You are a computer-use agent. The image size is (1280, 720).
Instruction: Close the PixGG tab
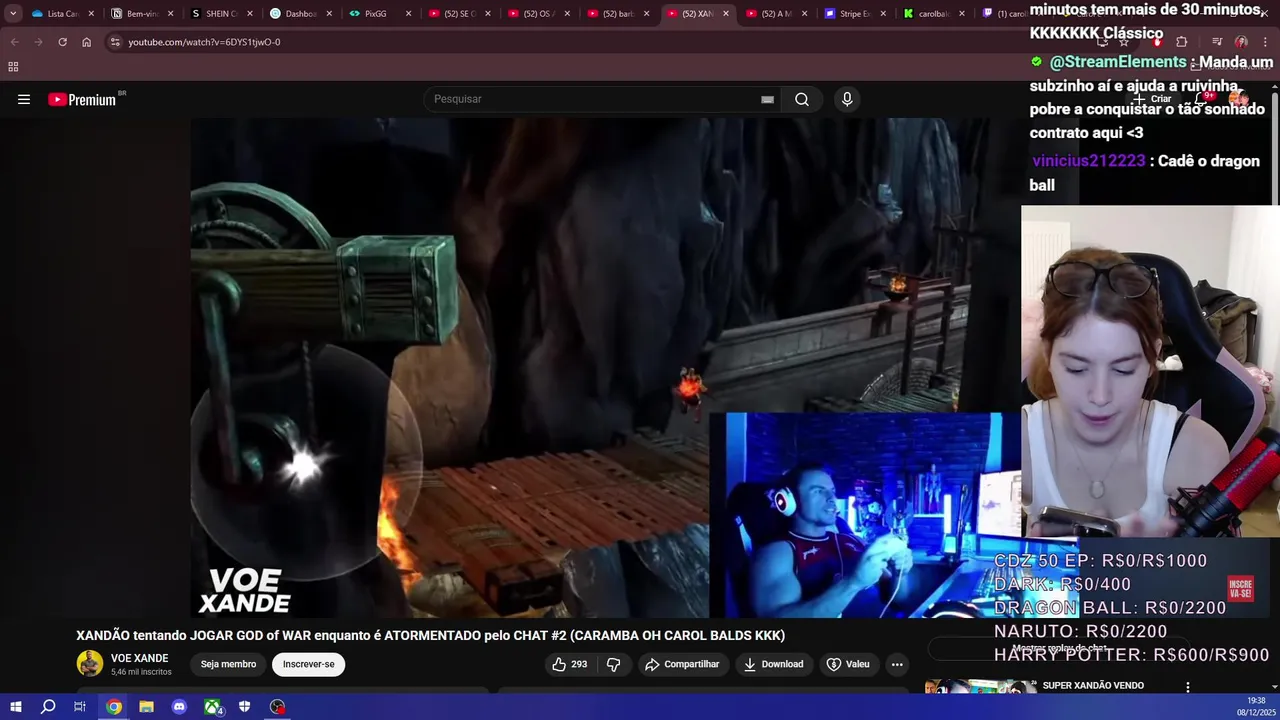pyautogui.click(x=408, y=14)
